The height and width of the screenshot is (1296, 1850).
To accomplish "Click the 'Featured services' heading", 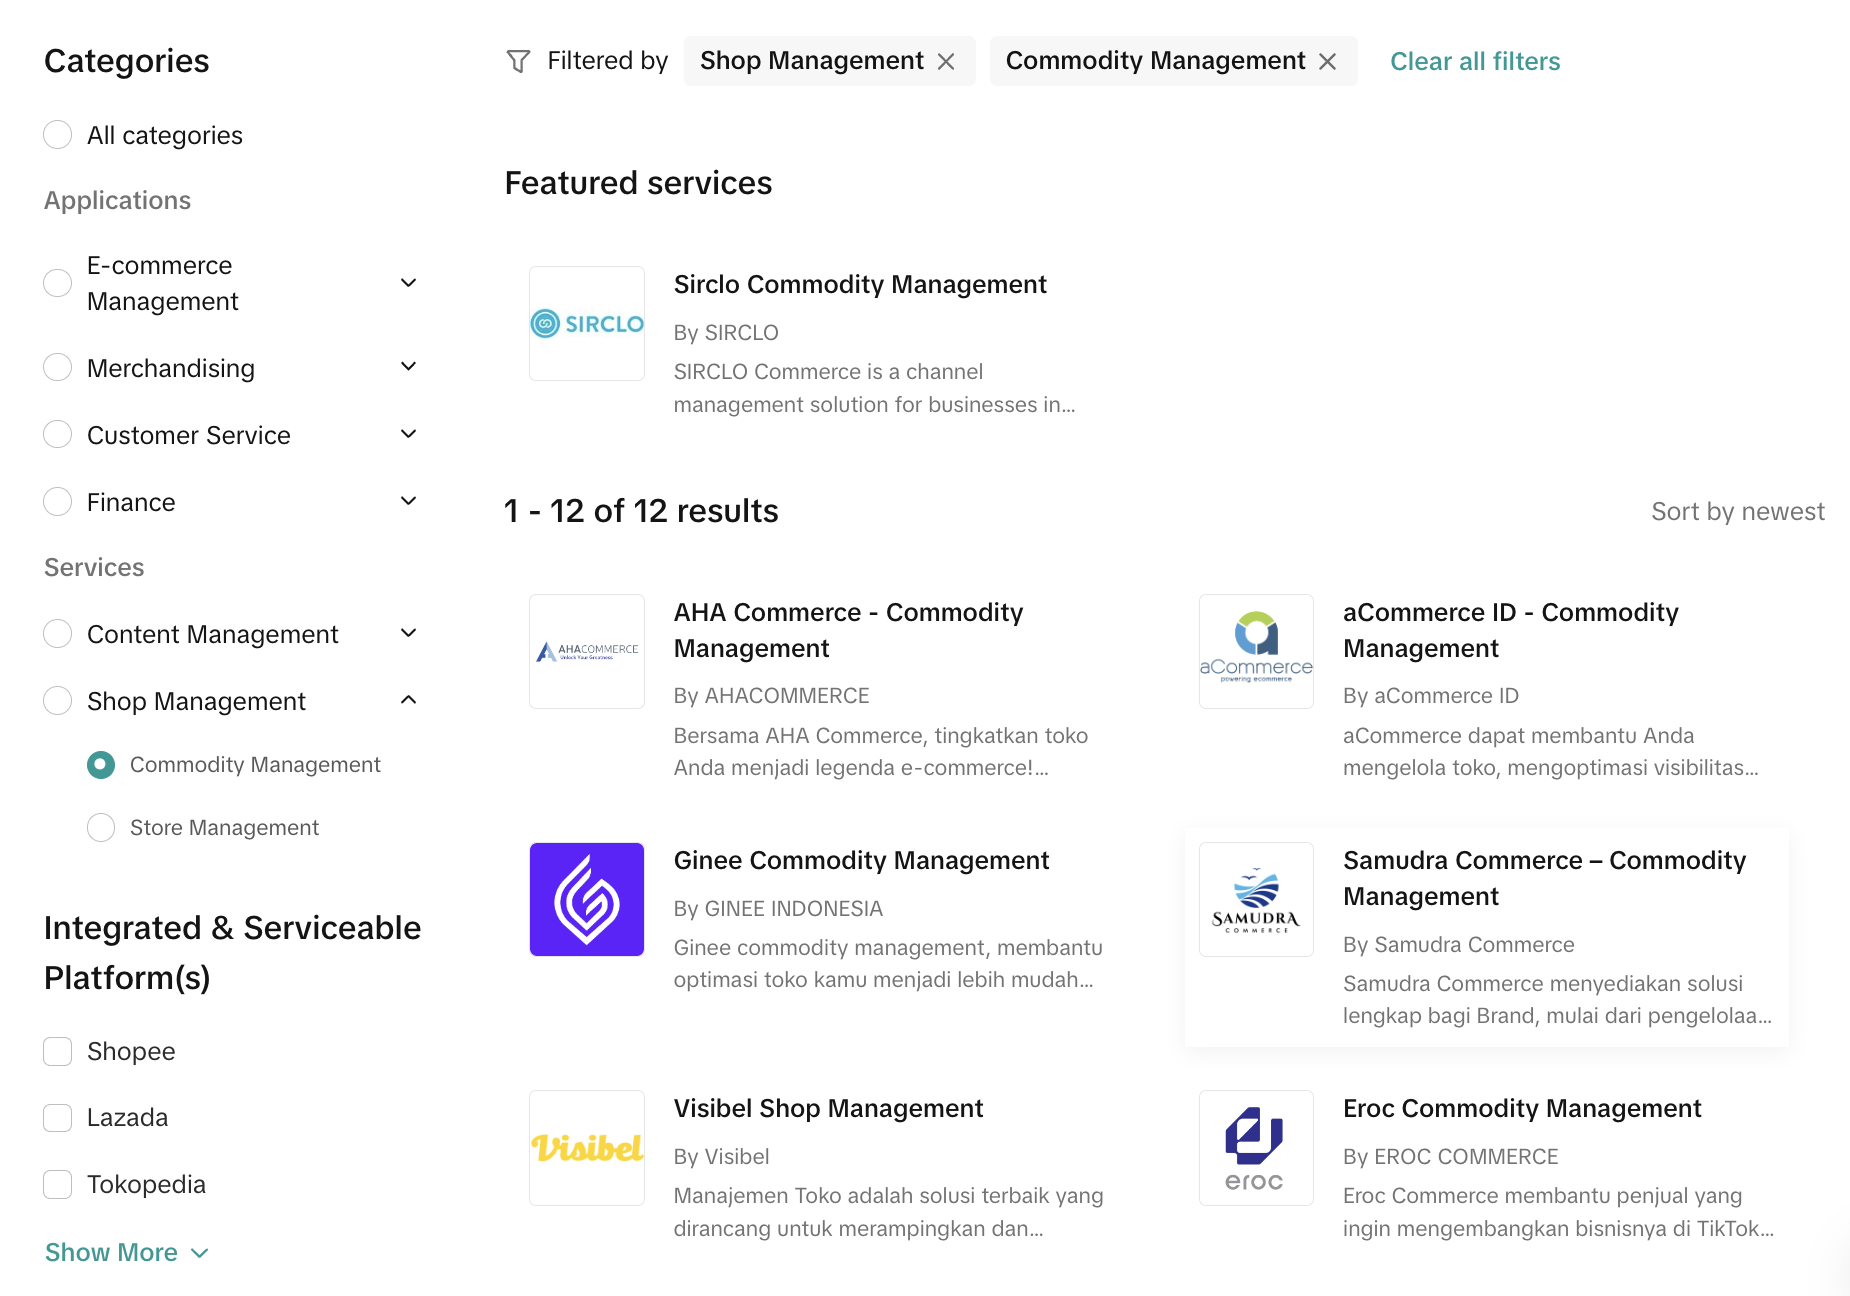I will coord(638,183).
